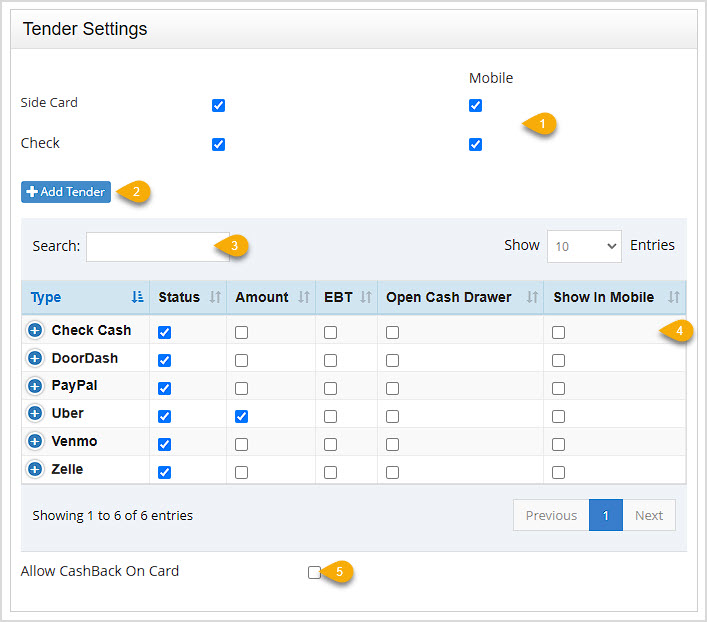This screenshot has width=707, height=622.
Task: Expand the Zelle row plus icon
Action: [x=35, y=469]
